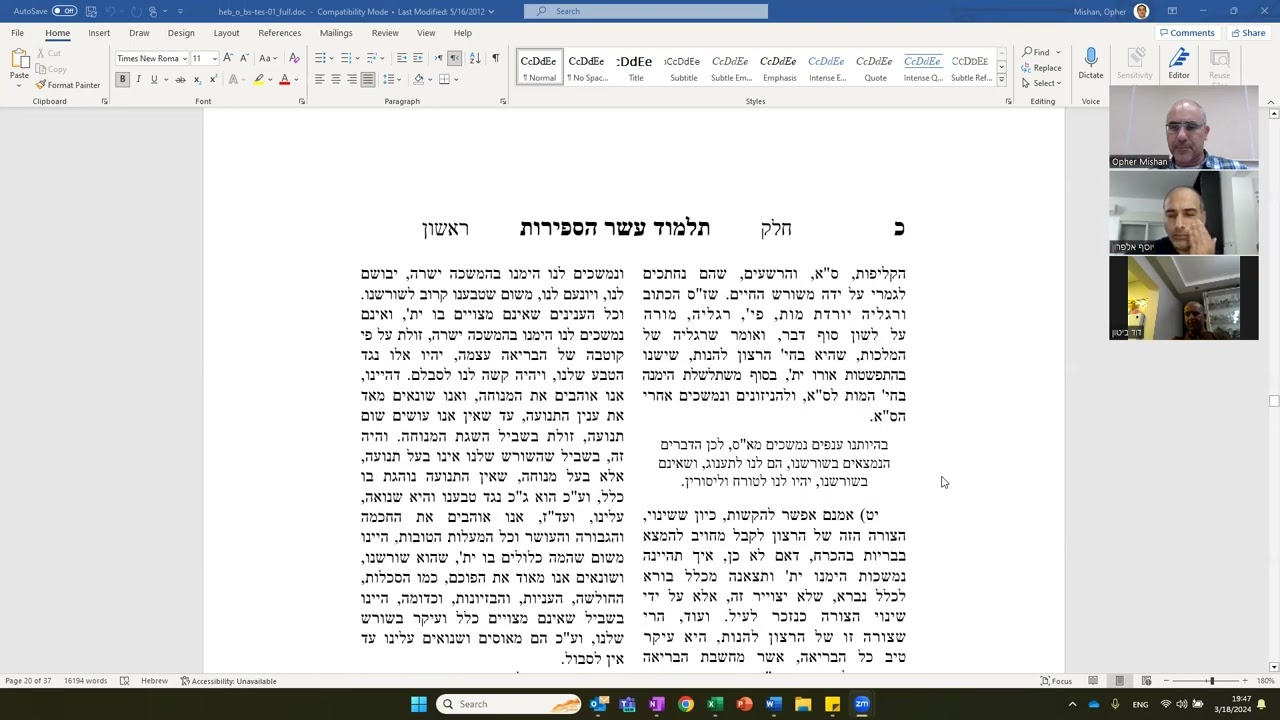Increase the paragraph indent
1280x720 pixels.
click(x=417, y=58)
